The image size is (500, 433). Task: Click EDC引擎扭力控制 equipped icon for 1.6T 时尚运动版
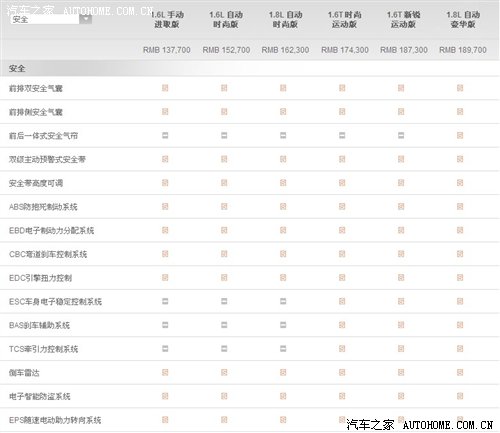tap(342, 277)
